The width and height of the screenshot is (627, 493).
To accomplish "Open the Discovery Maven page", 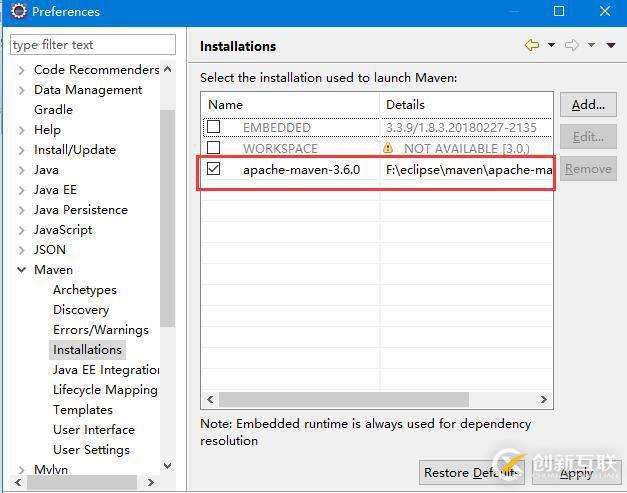I will pyautogui.click(x=81, y=309).
